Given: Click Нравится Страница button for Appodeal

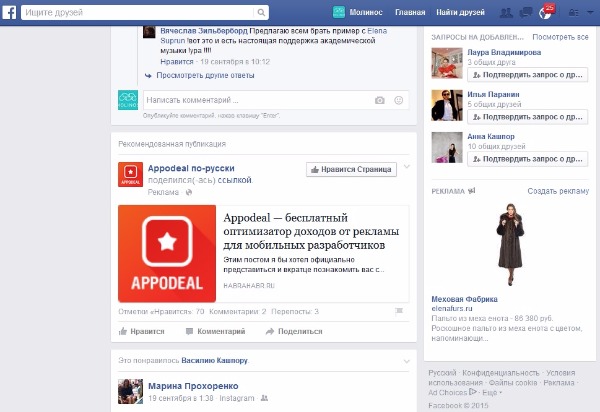Looking at the screenshot, I should point(351,169).
